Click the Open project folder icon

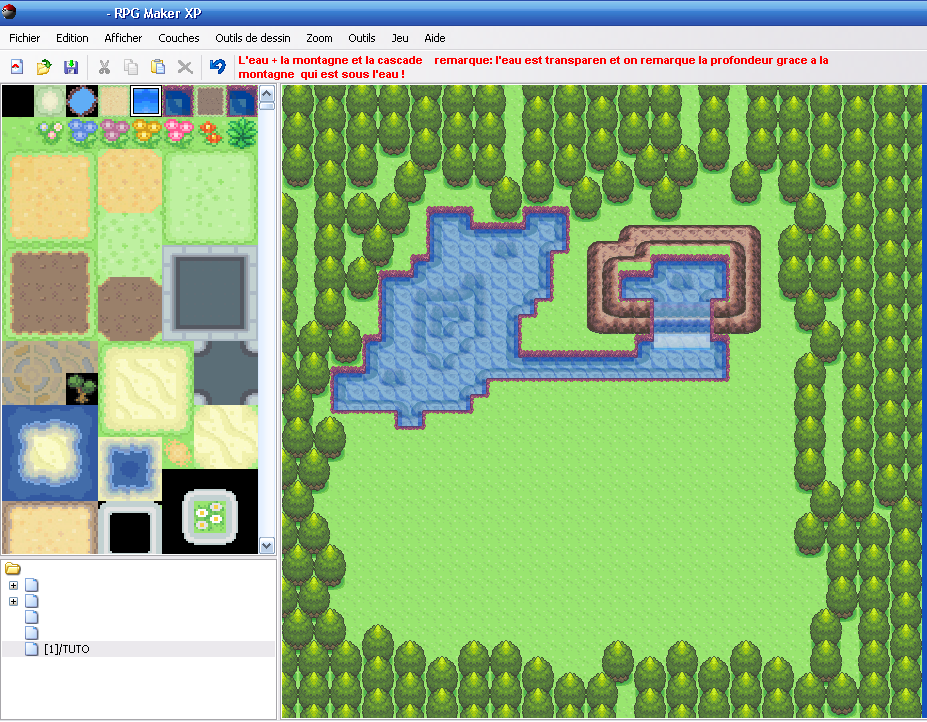[44, 67]
